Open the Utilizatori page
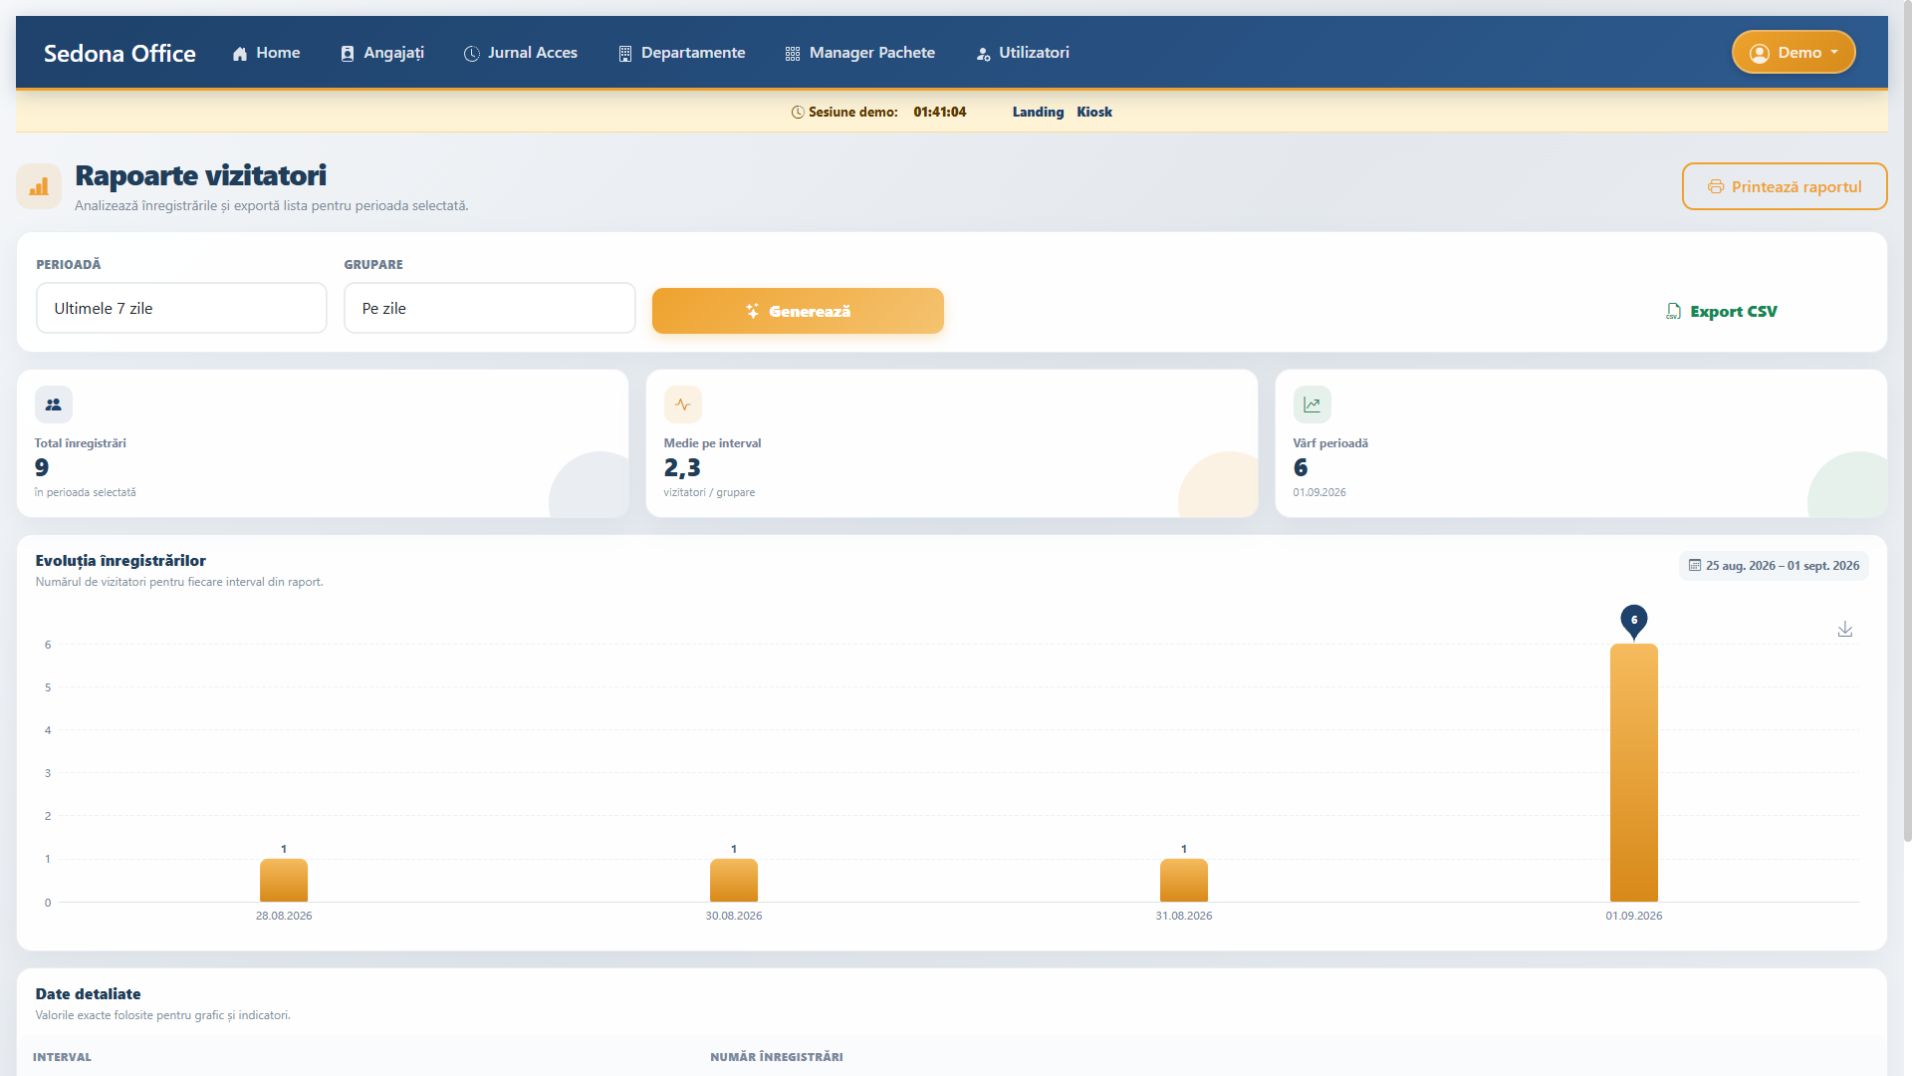This screenshot has width=1912, height=1076. pyautogui.click(x=1023, y=53)
